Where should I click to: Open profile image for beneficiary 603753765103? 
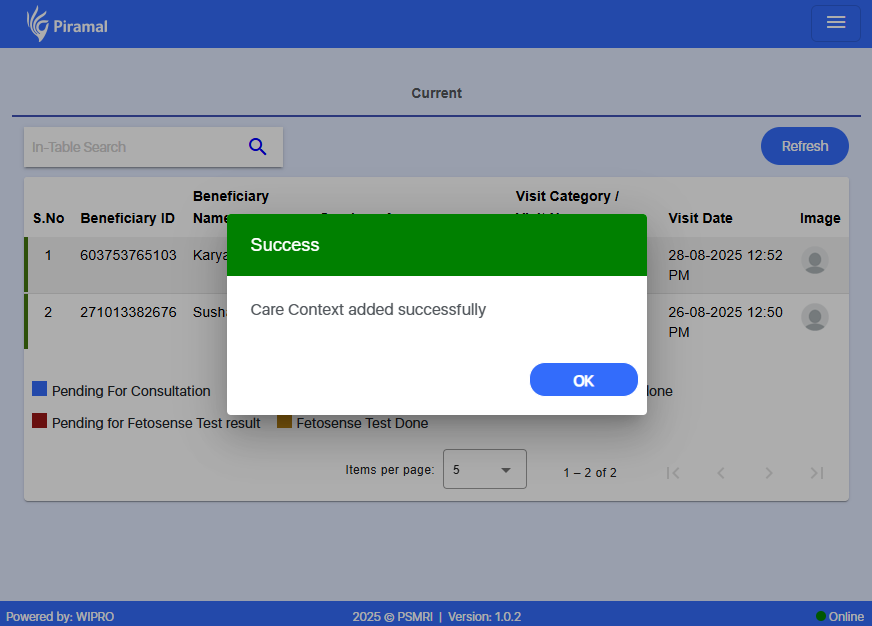click(x=815, y=261)
